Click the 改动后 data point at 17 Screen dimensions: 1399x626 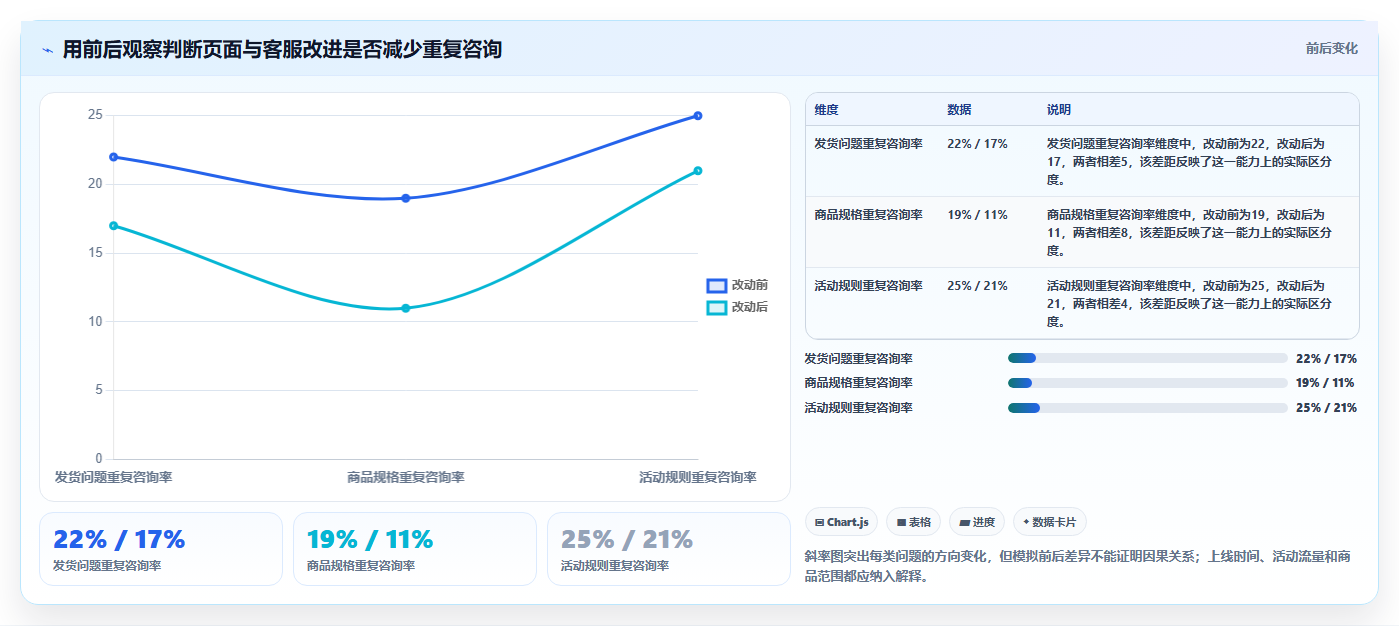click(x=114, y=226)
